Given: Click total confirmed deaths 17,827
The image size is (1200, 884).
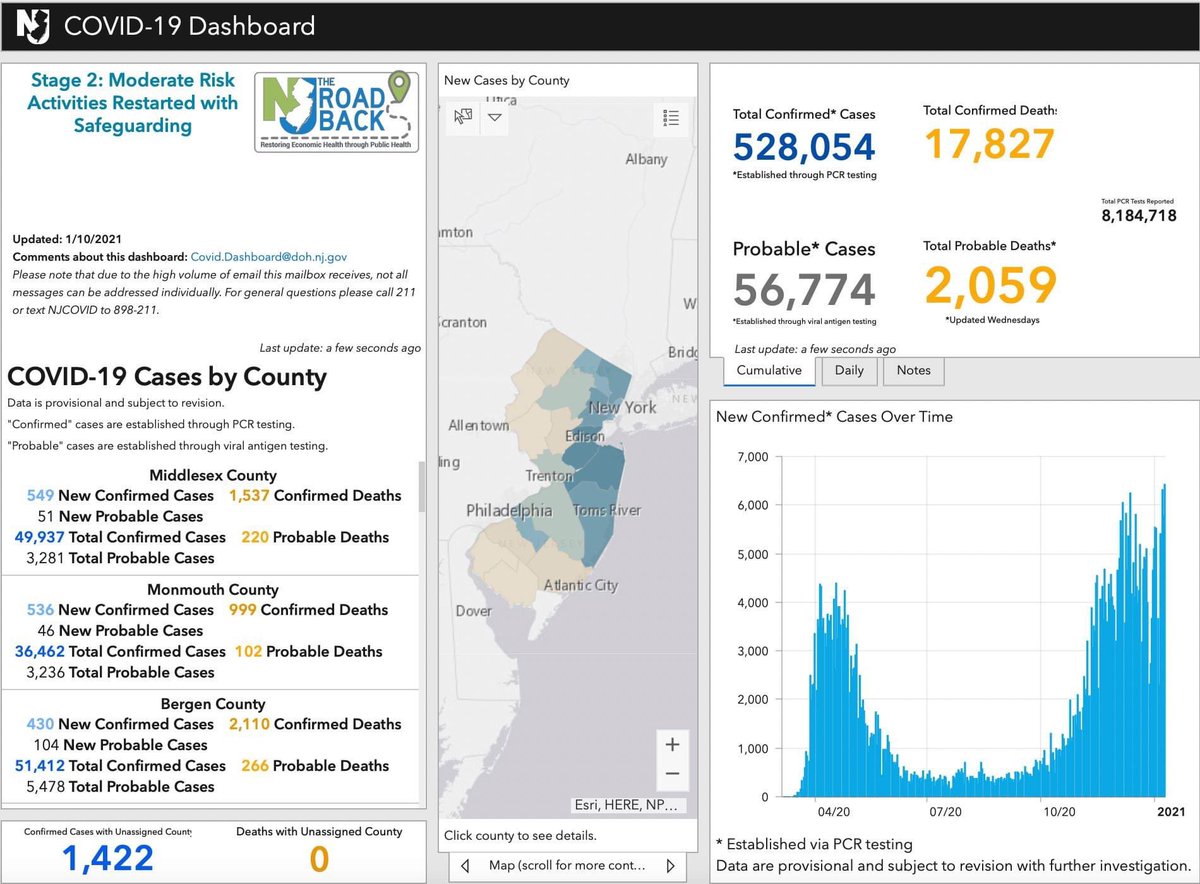Looking at the screenshot, I should [989, 144].
